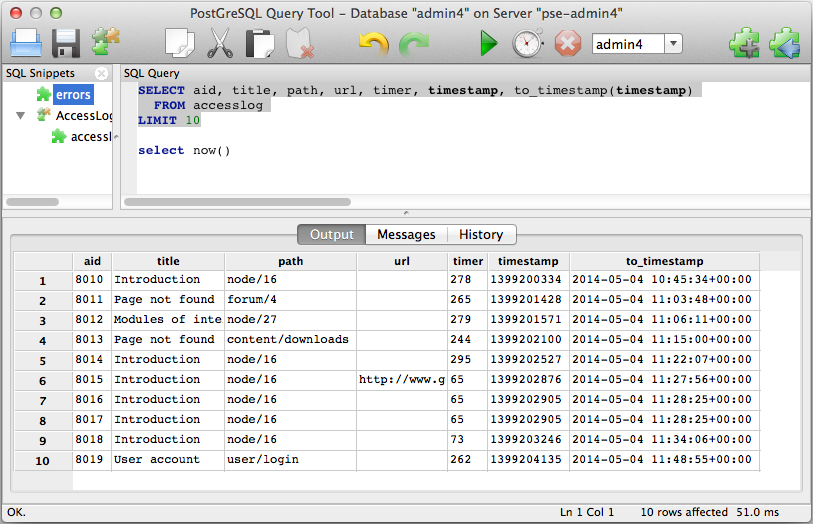813x524 pixels.
Task: Click the paste clipboard icon
Action: (260, 43)
